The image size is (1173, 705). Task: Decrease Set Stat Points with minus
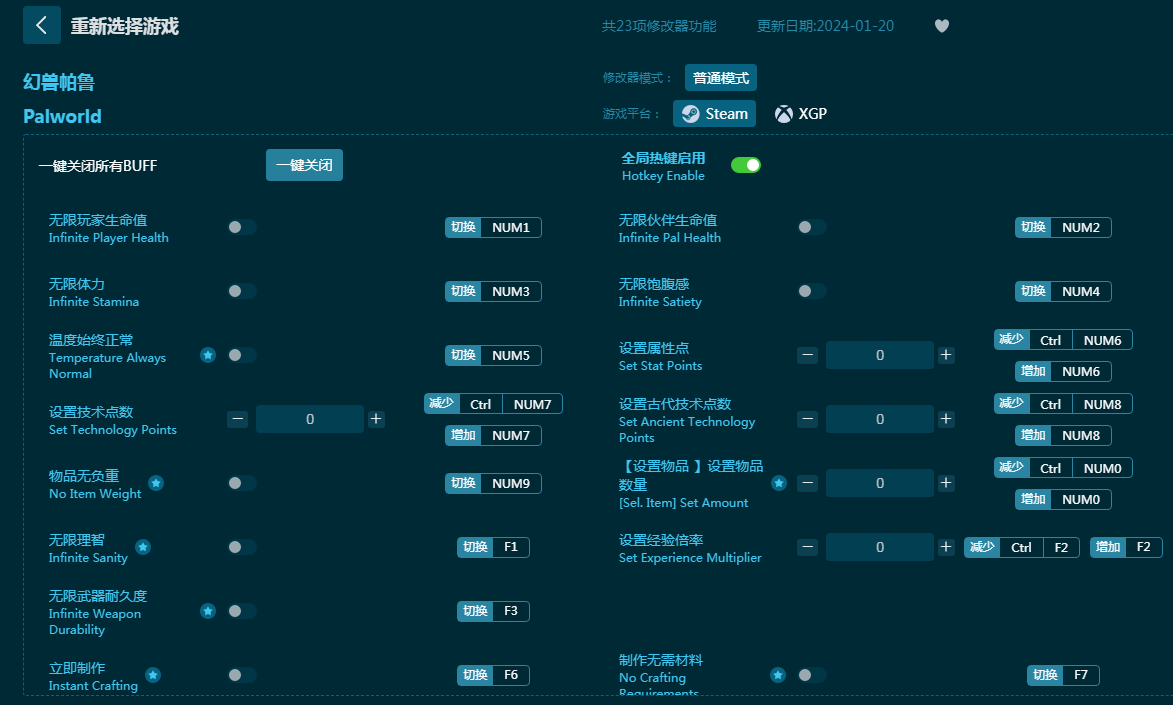point(807,355)
